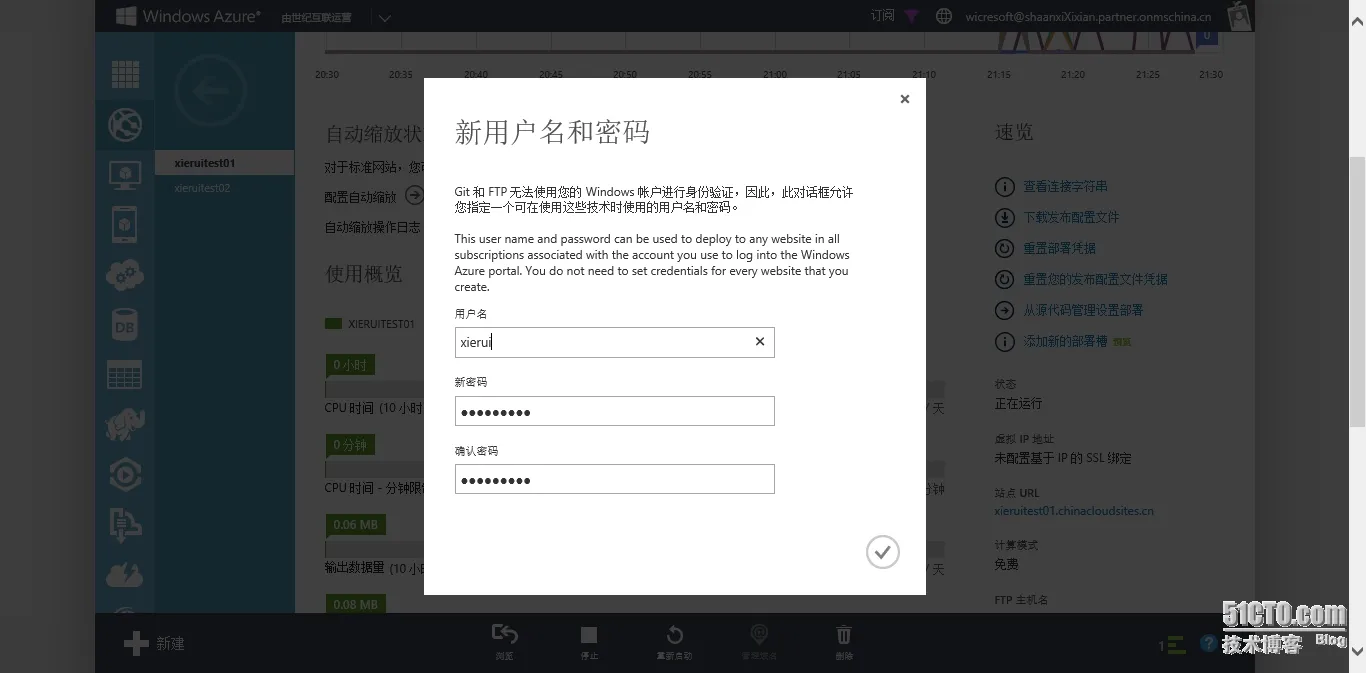The width and height of the screenshot is (1366, 673).
Task: Open the wicresoft account menu
Action: pos(1088,16)
